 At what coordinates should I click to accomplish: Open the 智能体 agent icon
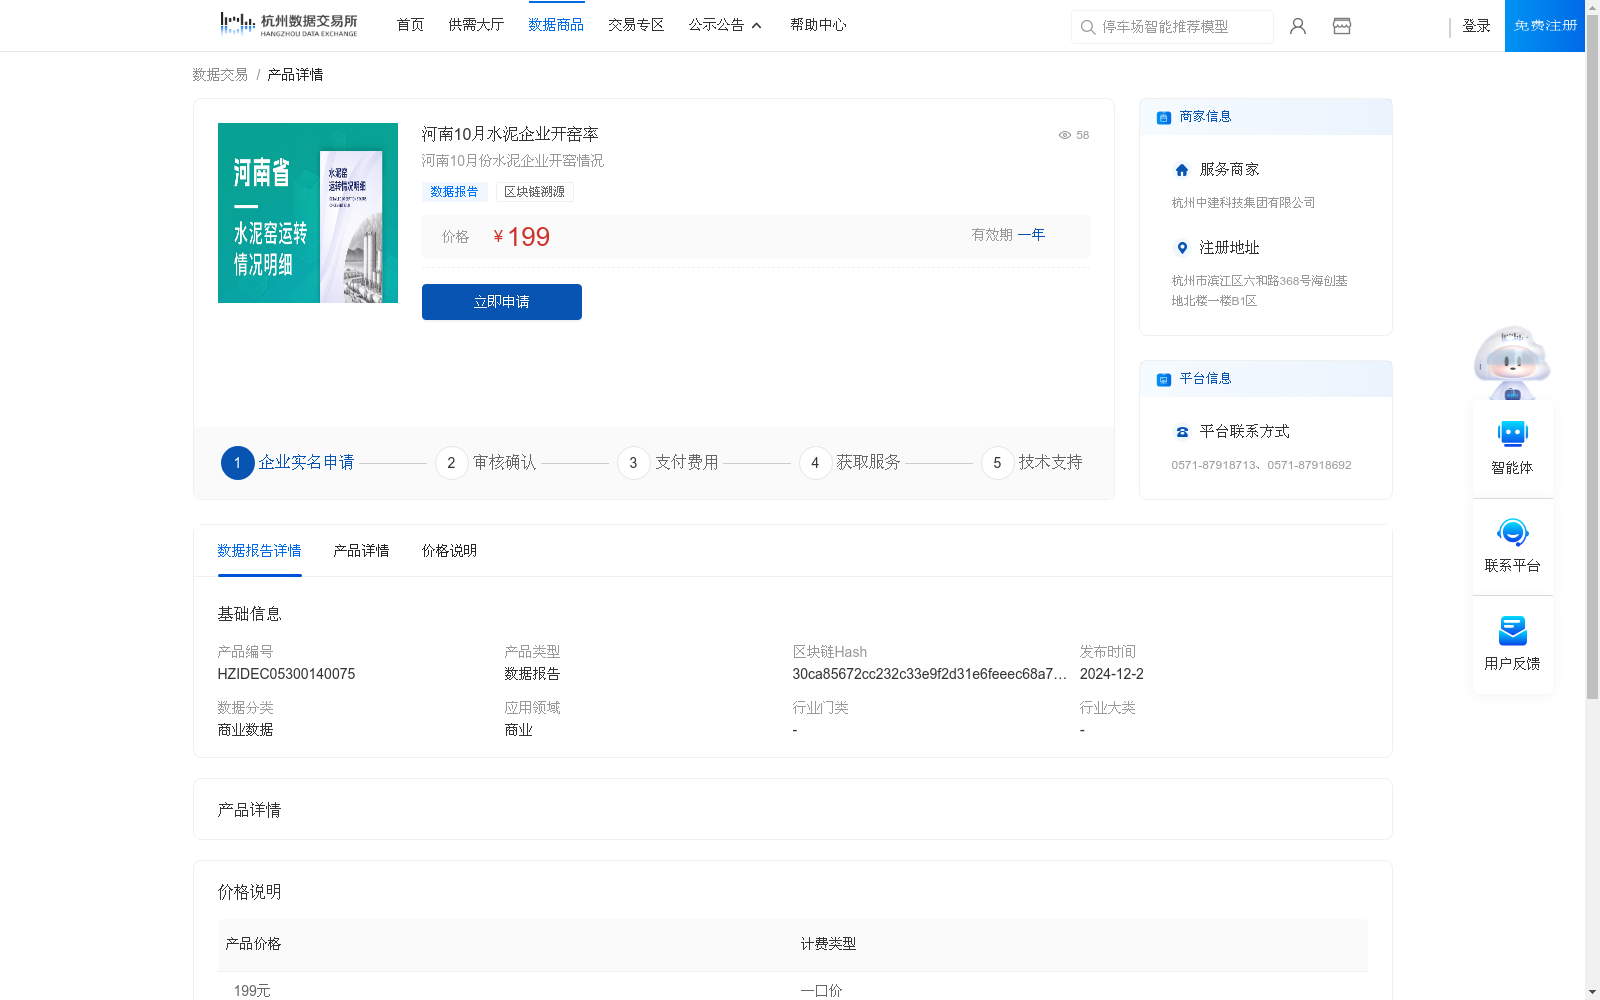point(1513,434)
